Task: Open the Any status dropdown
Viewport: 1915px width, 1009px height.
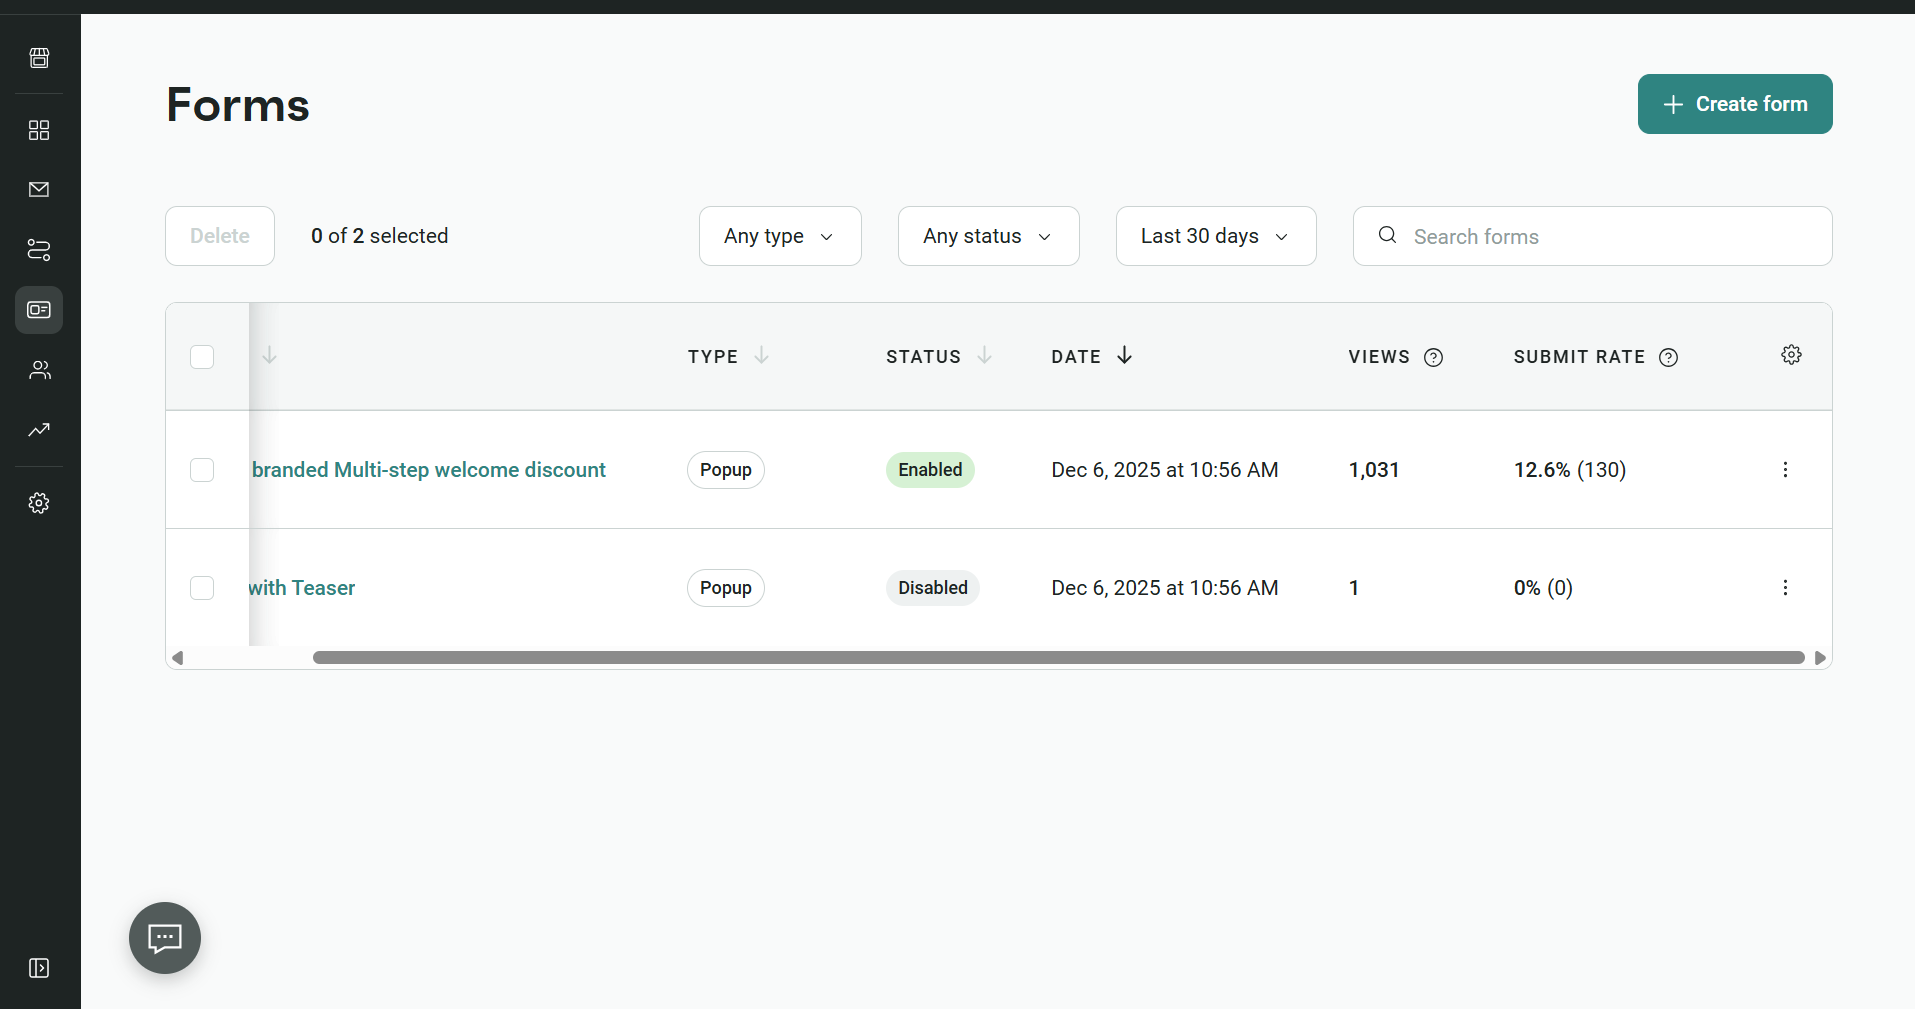Action: (988, 236)
